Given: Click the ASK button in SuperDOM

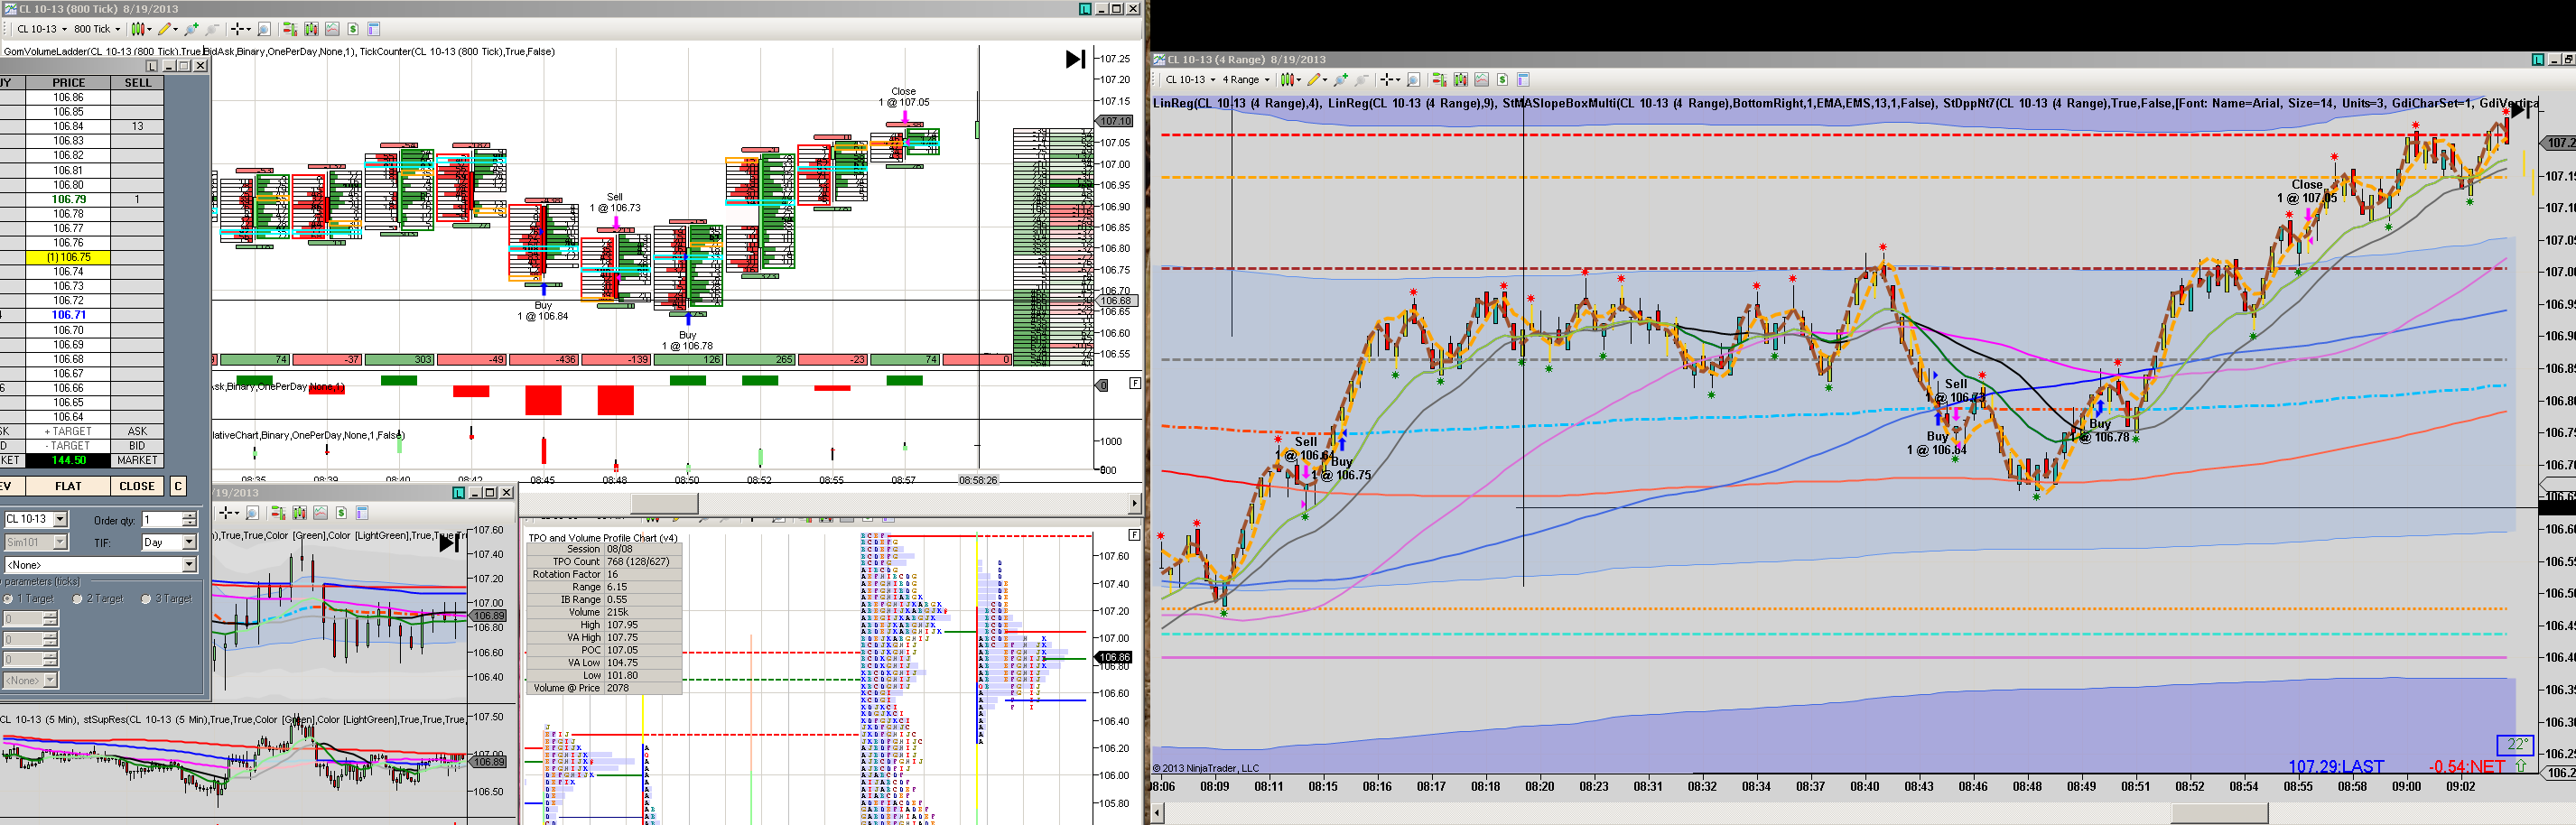Looking at the screenshot, I should (x=137, y=432).
